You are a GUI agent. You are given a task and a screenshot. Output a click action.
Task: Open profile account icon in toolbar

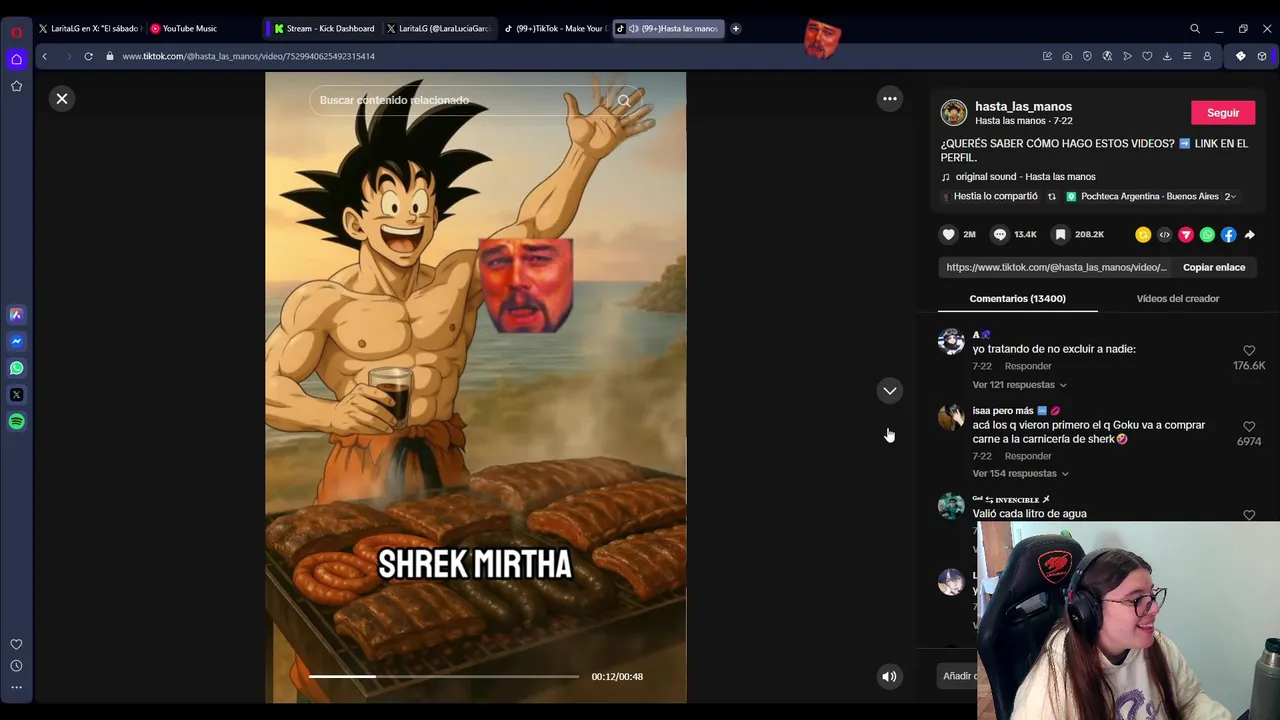tap(1207, 56)
